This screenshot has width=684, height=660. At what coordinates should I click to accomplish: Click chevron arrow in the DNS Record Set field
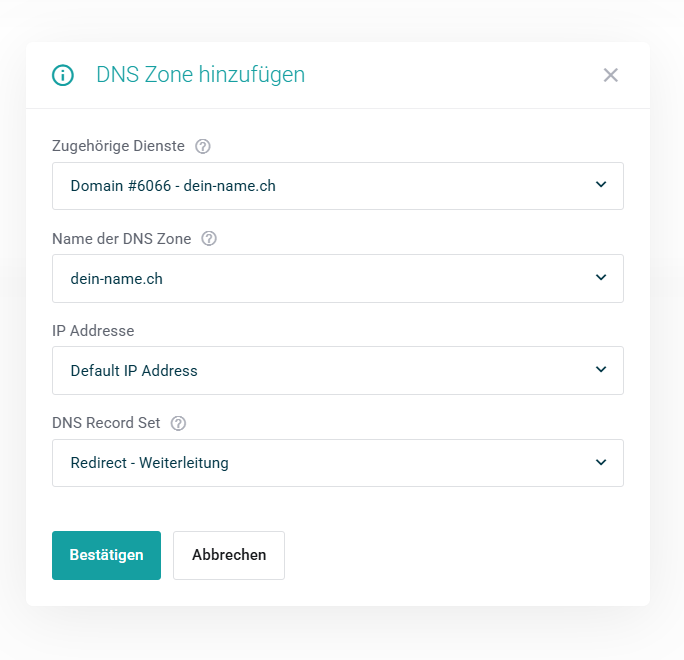pos(601,462)
